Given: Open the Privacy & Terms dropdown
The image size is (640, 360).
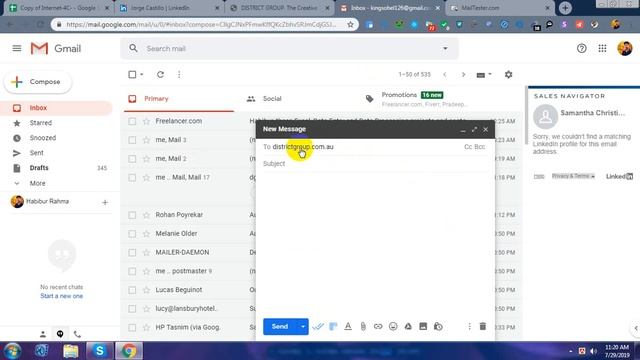Looking at the screenshot, I should 573,176.
